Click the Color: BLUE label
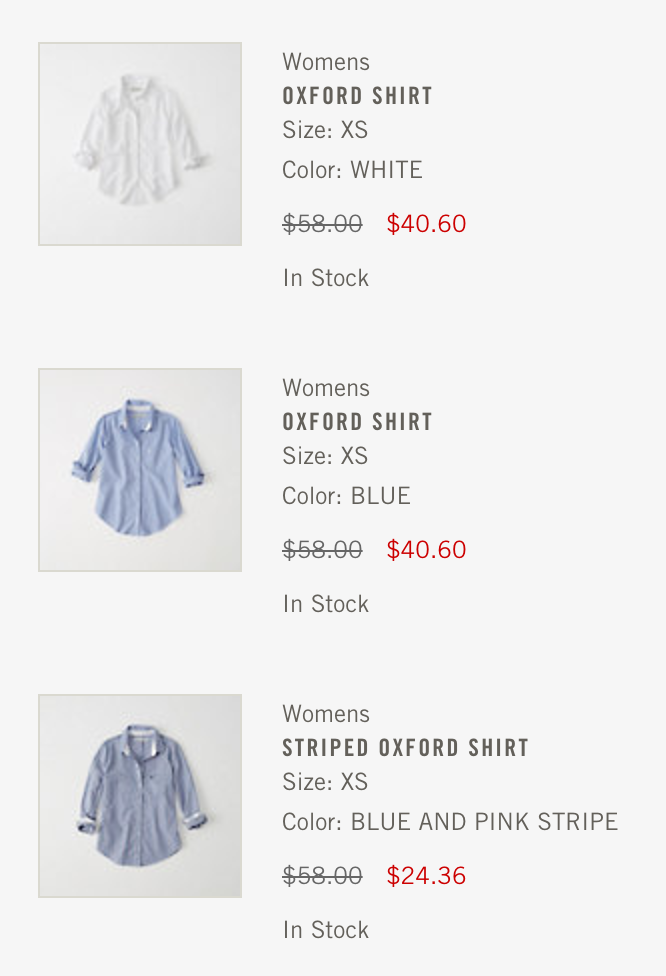666x976 pixels. point(346,496)
